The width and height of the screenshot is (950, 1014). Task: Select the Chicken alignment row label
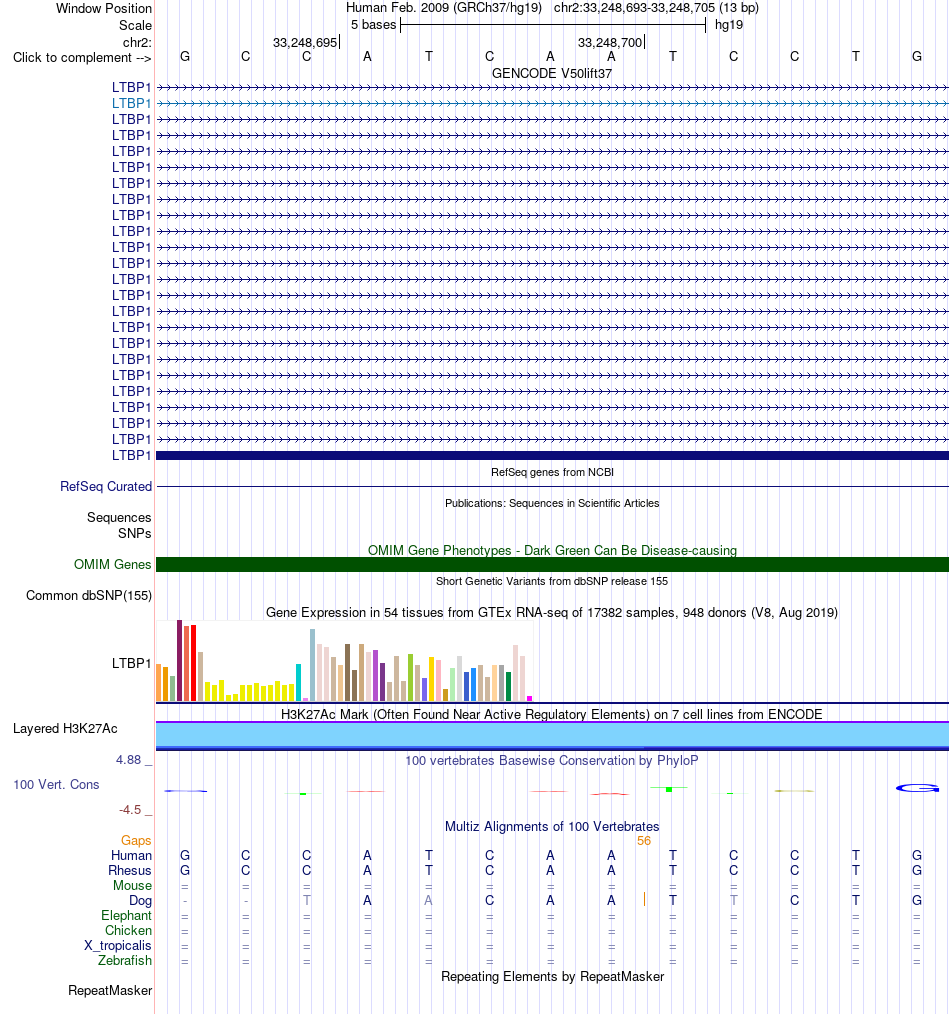click(128, 930)
